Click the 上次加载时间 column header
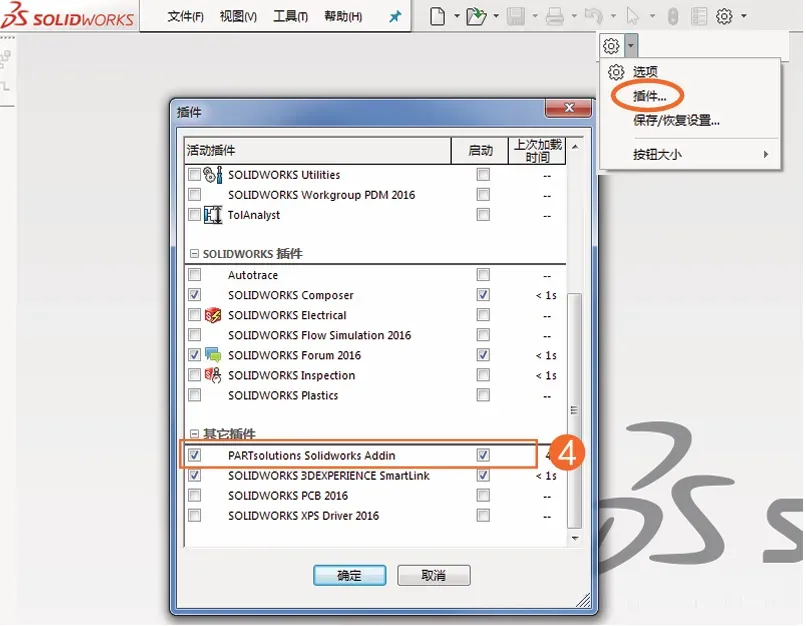 click(537, 151)
